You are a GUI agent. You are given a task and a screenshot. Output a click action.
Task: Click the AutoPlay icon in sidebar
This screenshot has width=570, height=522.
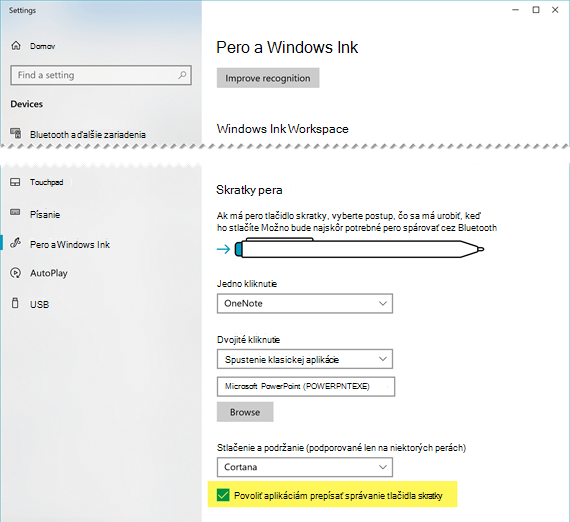[15, 273]
